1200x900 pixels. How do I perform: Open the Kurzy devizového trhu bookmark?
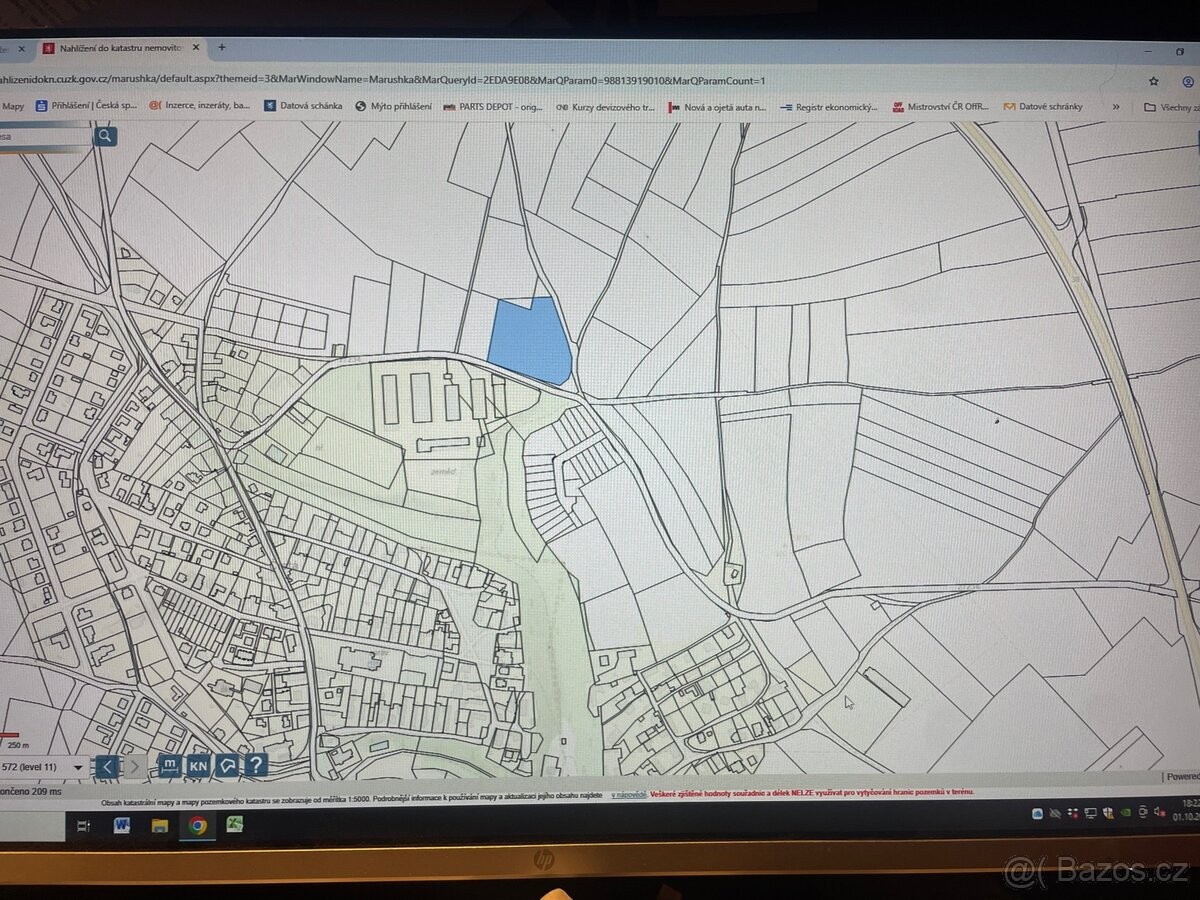(605, 106)
